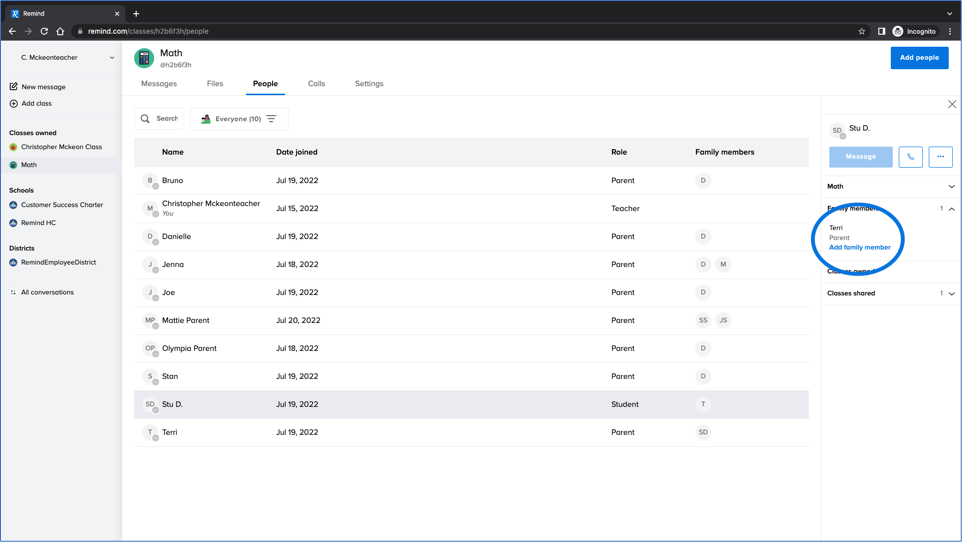Click the Add people button
This screenshot has width=962, height=542.
coord(918,58)
